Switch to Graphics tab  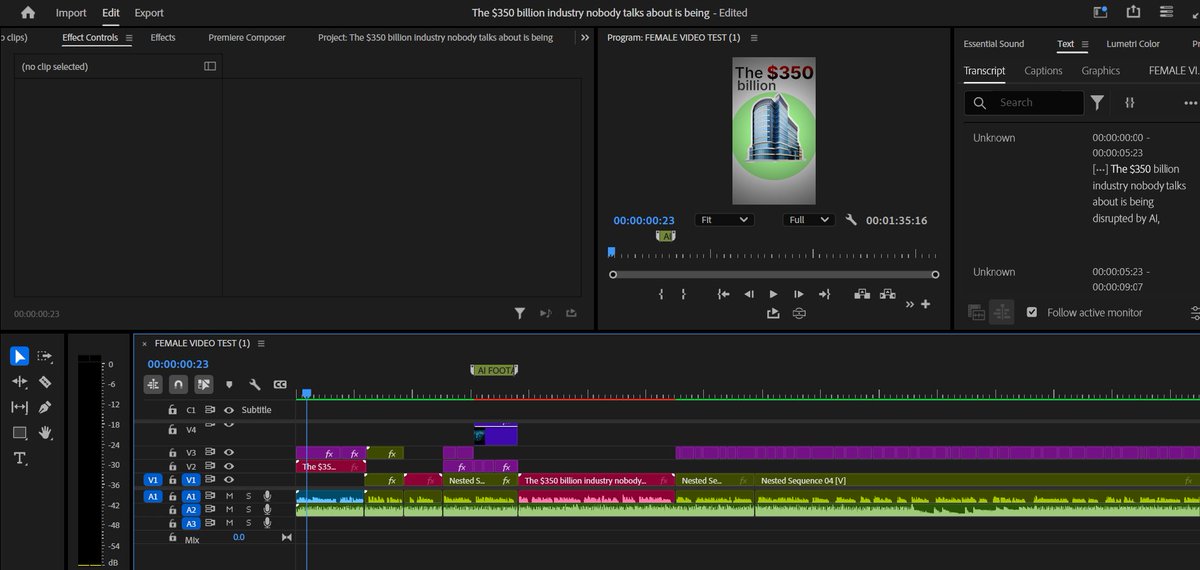click(1100, 71)
